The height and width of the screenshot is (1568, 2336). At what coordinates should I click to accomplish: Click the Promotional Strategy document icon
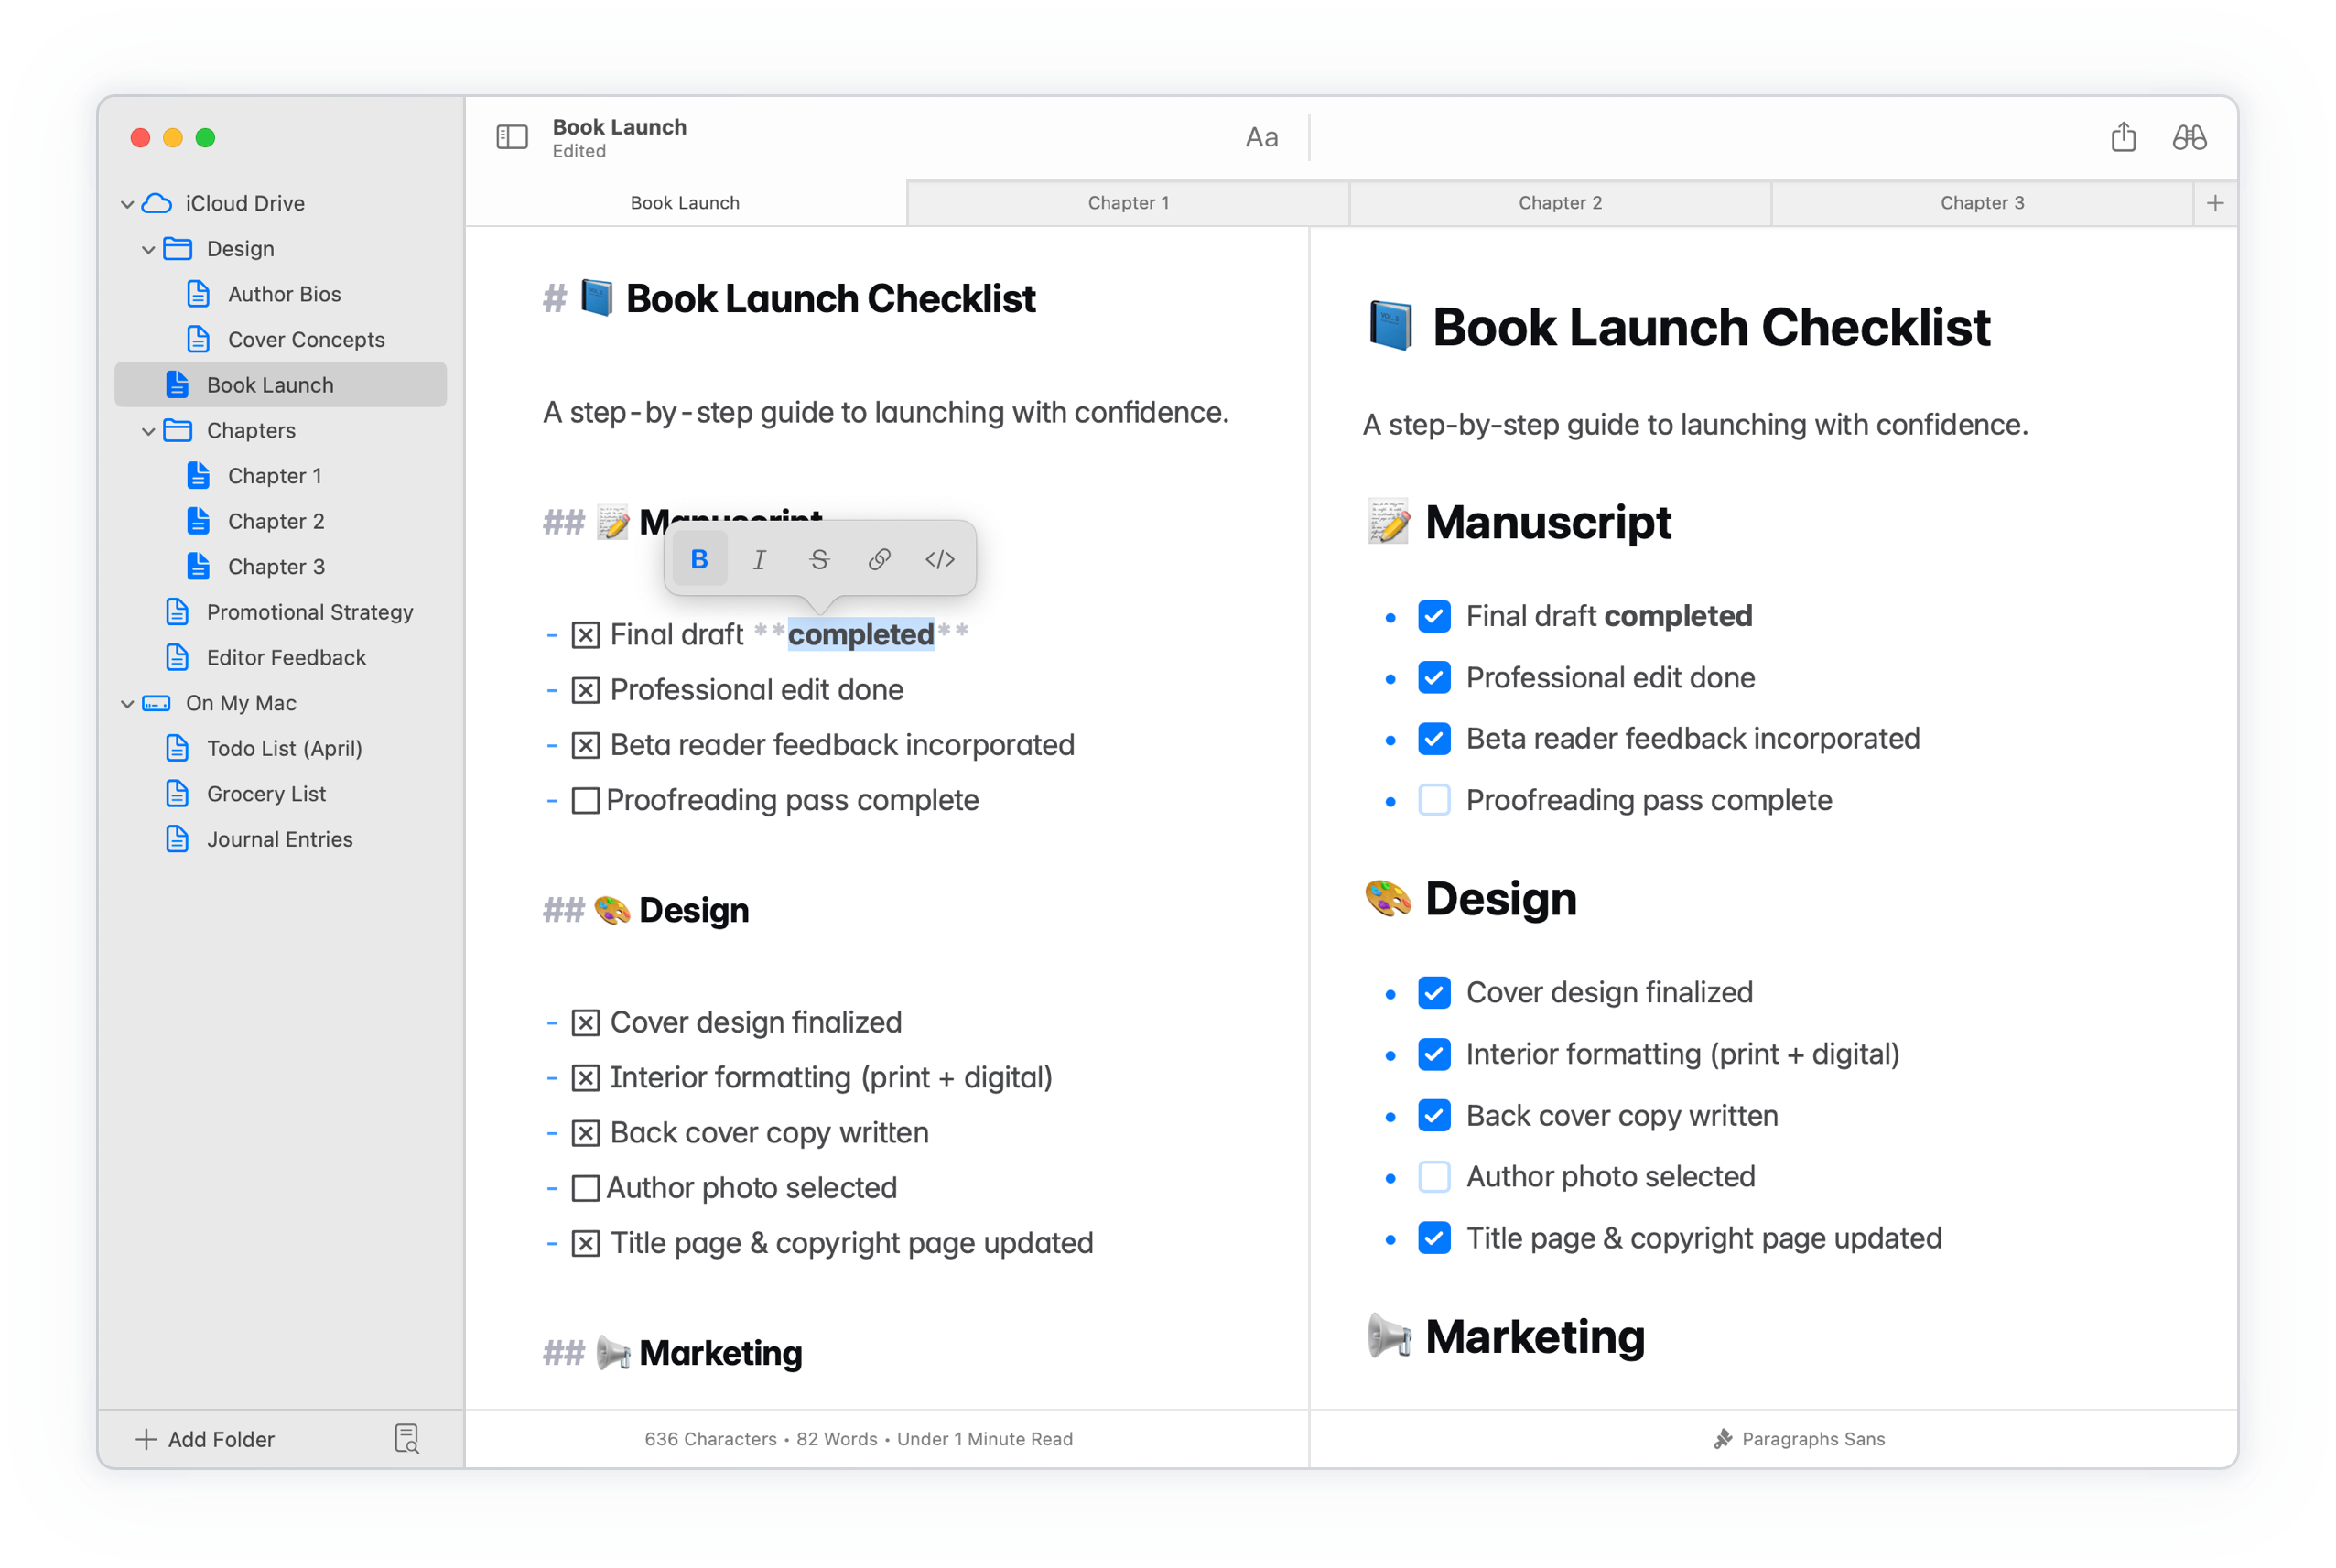[178, 612]
